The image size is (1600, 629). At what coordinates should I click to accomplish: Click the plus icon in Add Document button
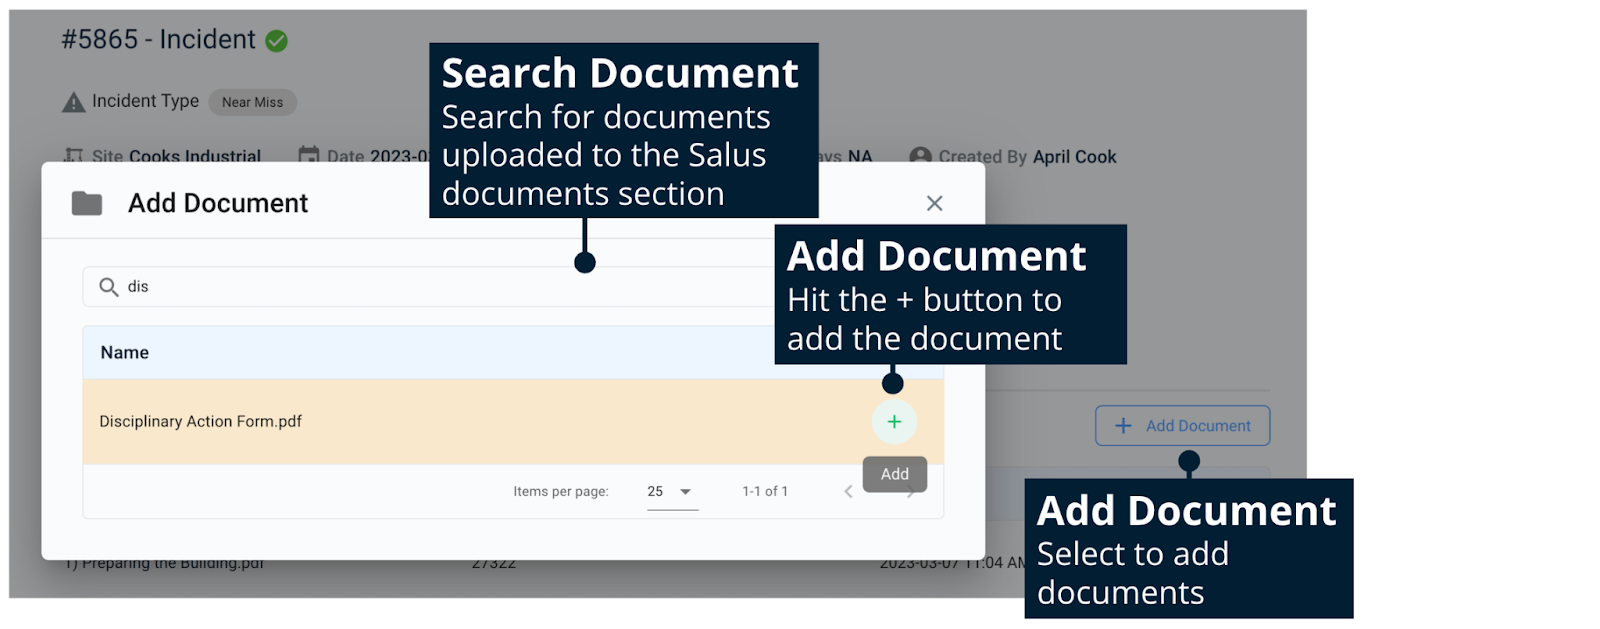pyautogui.click(x=1123, y=426)
